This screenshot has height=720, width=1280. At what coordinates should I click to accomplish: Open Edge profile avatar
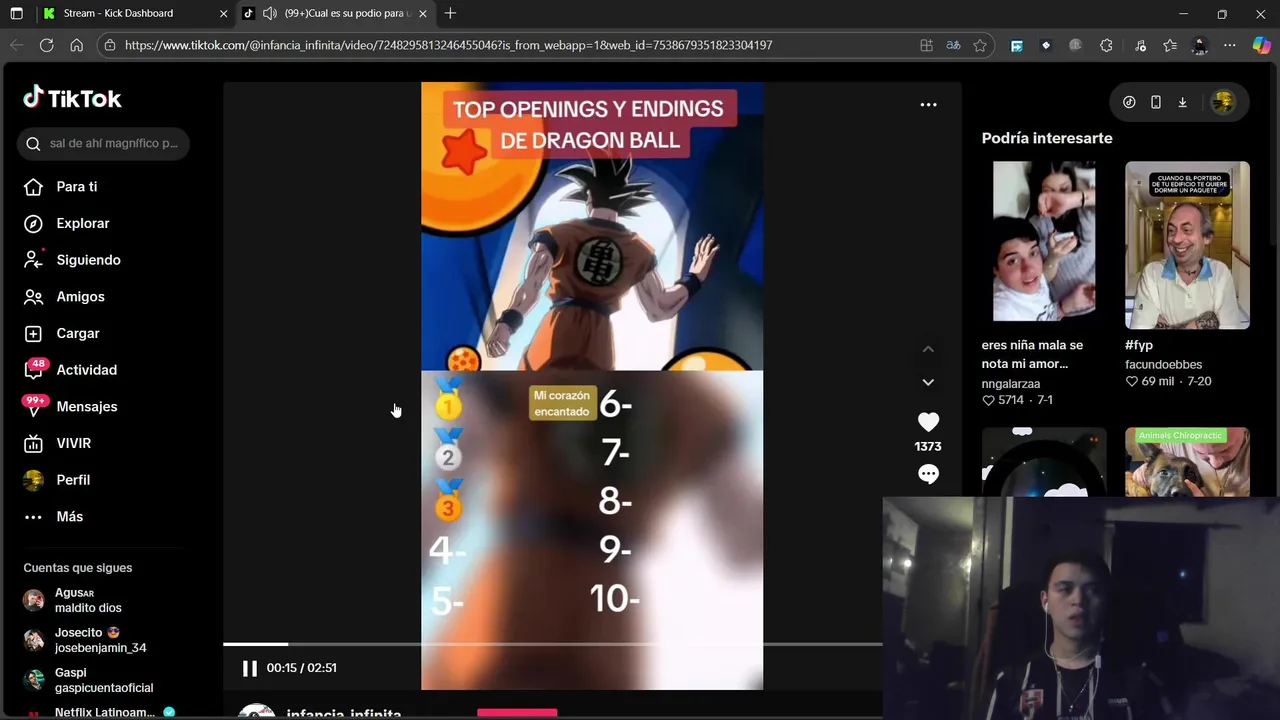coord(1200,45)
